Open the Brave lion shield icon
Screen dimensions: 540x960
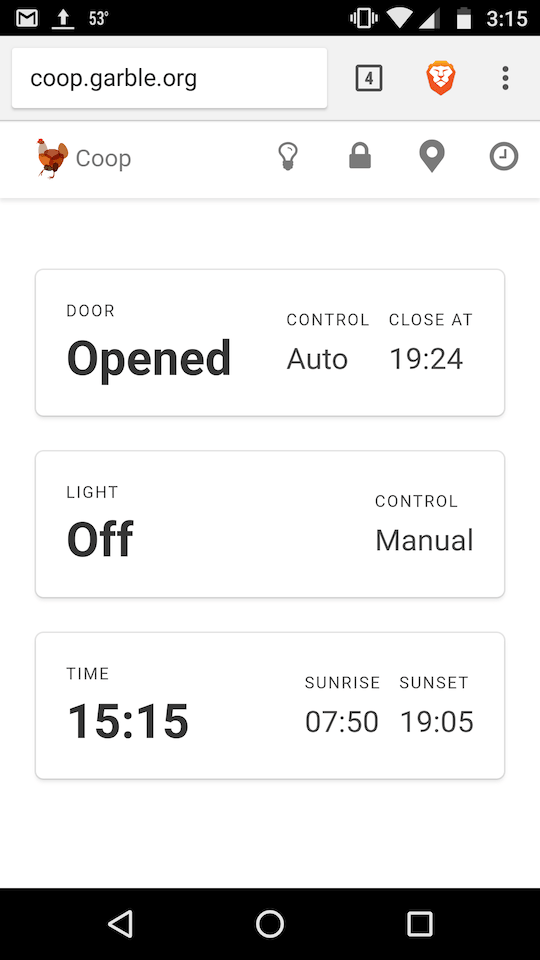(x=441, y=78)
